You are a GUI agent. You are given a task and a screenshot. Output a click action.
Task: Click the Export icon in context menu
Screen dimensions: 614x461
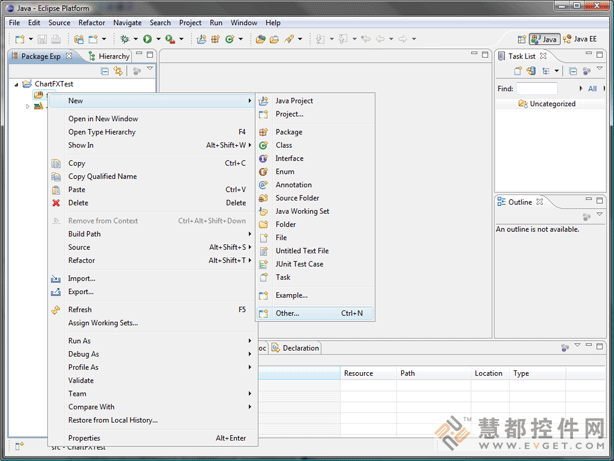click(x=56, y=292)
